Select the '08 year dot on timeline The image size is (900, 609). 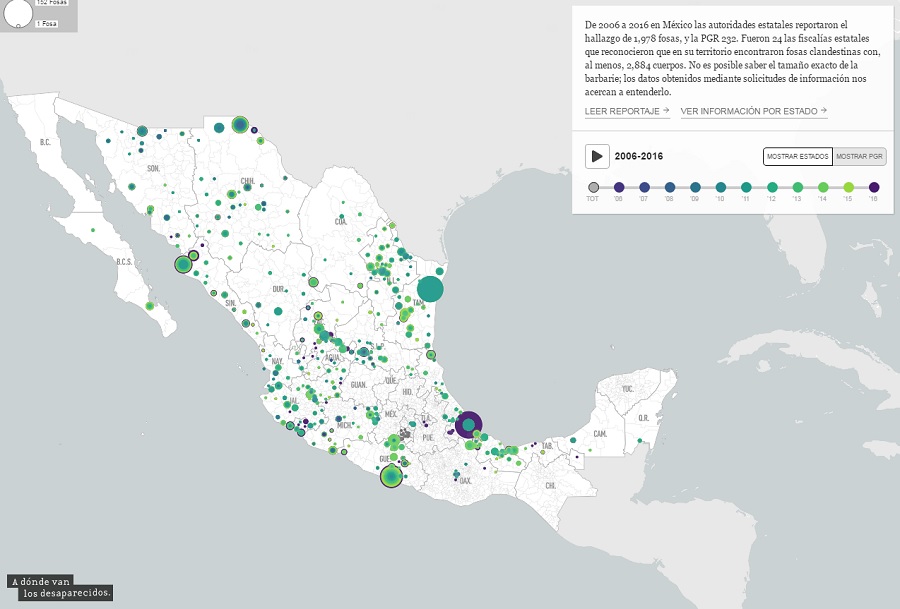pos(670,187)
